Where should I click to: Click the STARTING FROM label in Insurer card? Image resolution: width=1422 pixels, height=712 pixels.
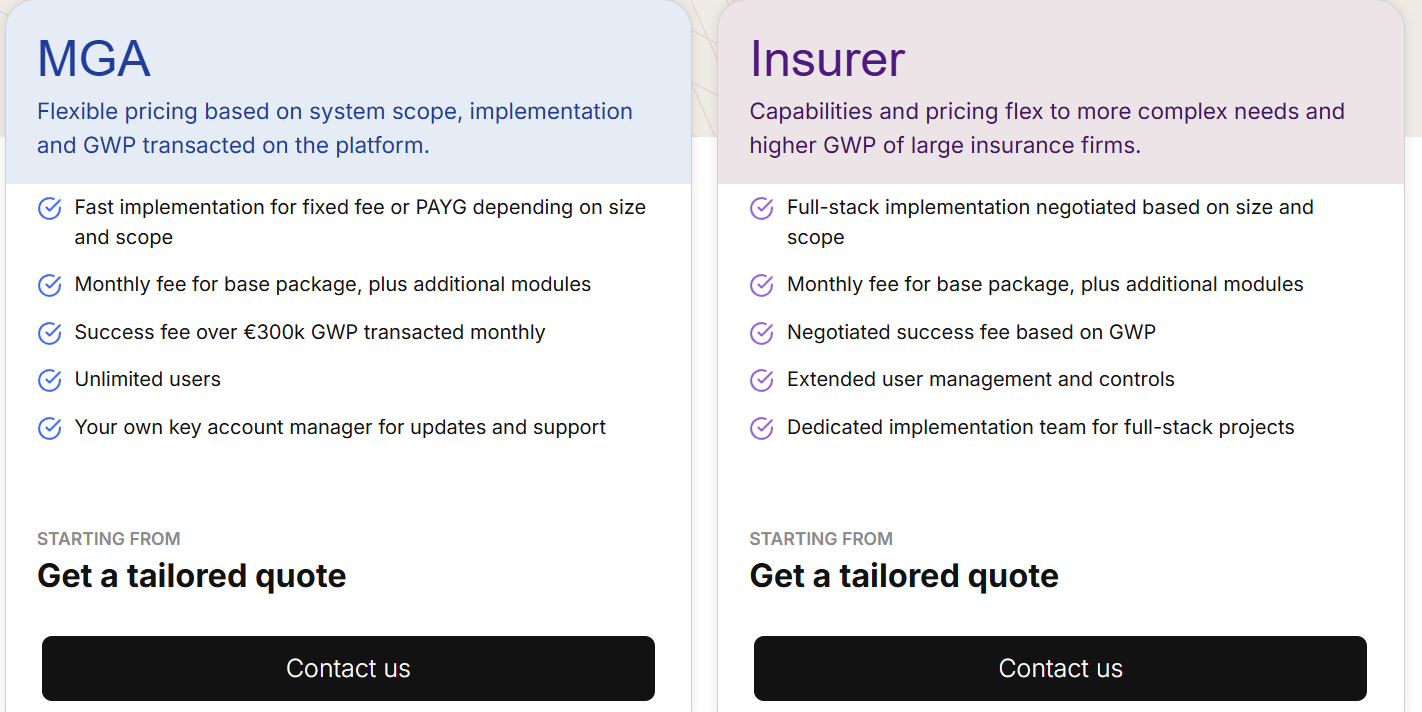tap(820, 538)
